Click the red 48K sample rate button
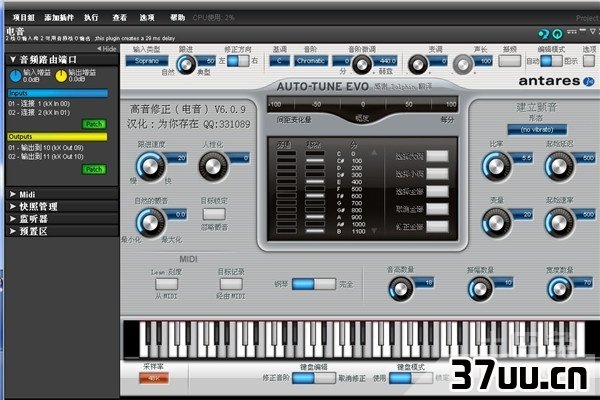The width and height of the screenshot is (600, 400). click(154, 378)
